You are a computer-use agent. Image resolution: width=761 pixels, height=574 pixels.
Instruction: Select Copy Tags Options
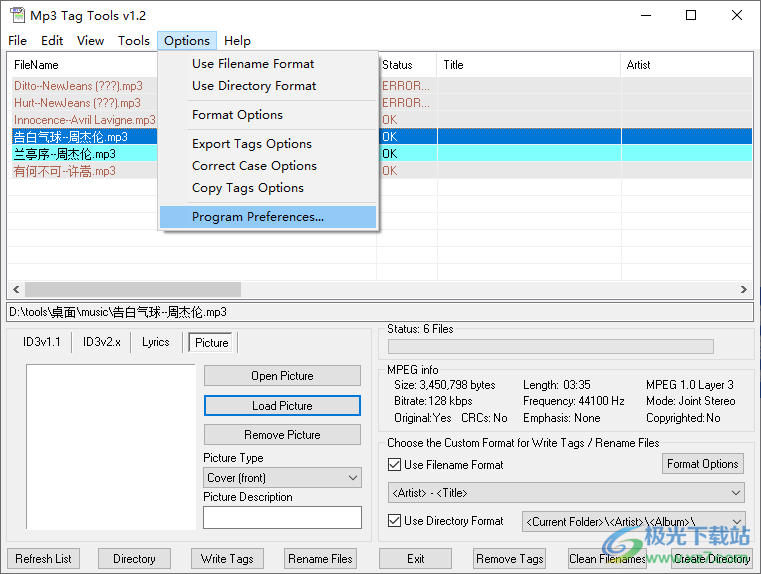point(268,188)
